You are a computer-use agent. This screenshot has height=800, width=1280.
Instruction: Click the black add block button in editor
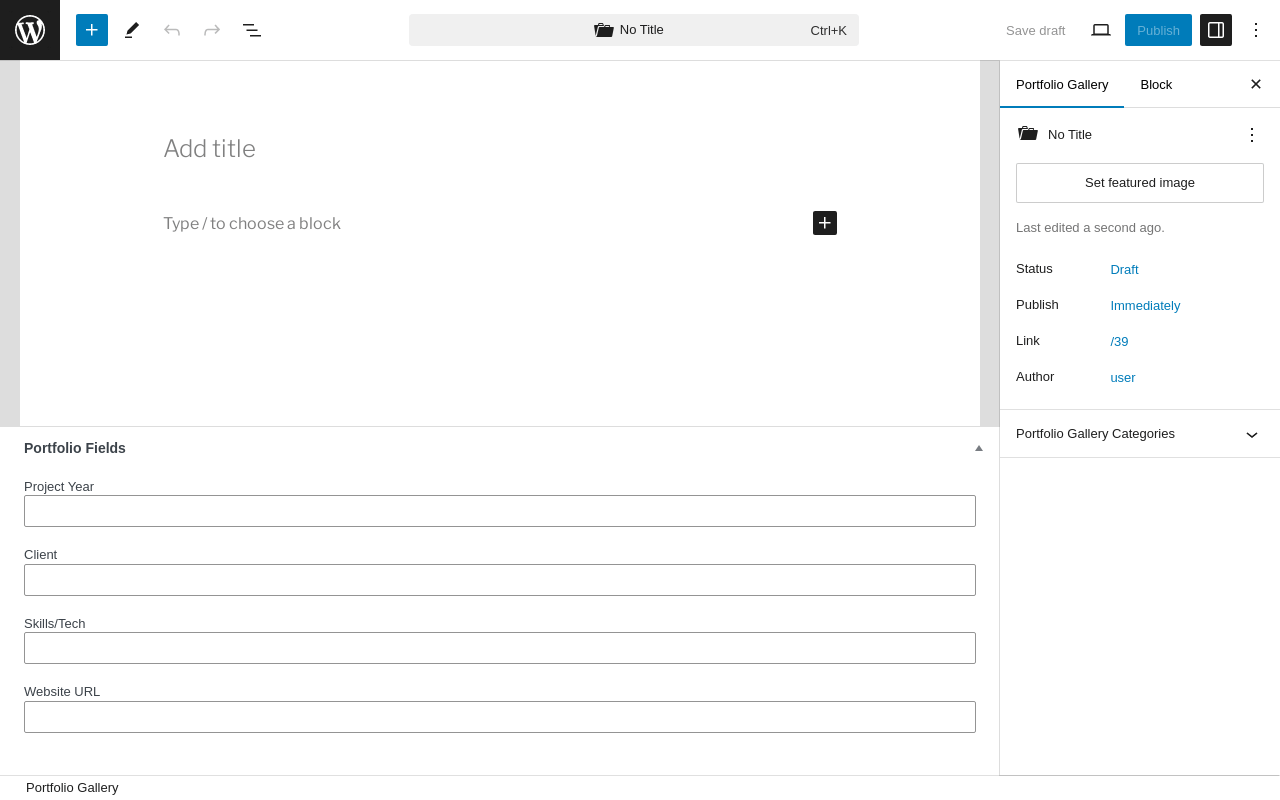pos(825,223)
